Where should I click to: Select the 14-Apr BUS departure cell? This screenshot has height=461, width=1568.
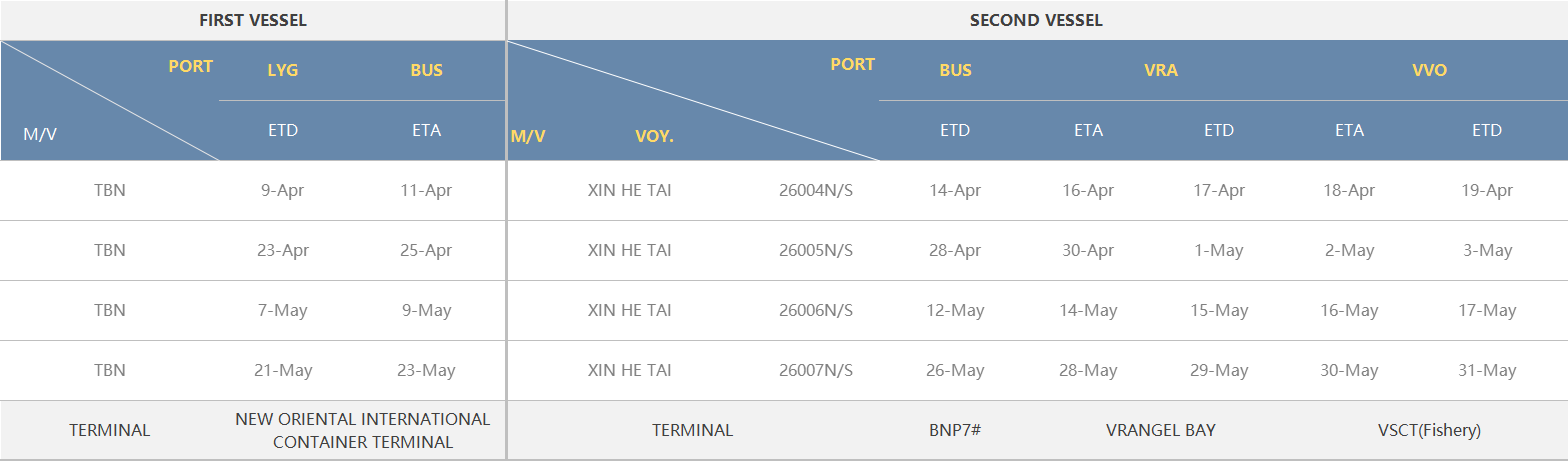coord(954,191)
